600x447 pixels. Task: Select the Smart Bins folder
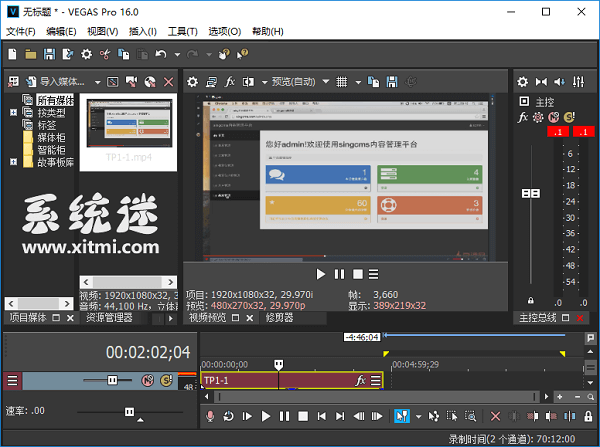click(x=51, y=150)
